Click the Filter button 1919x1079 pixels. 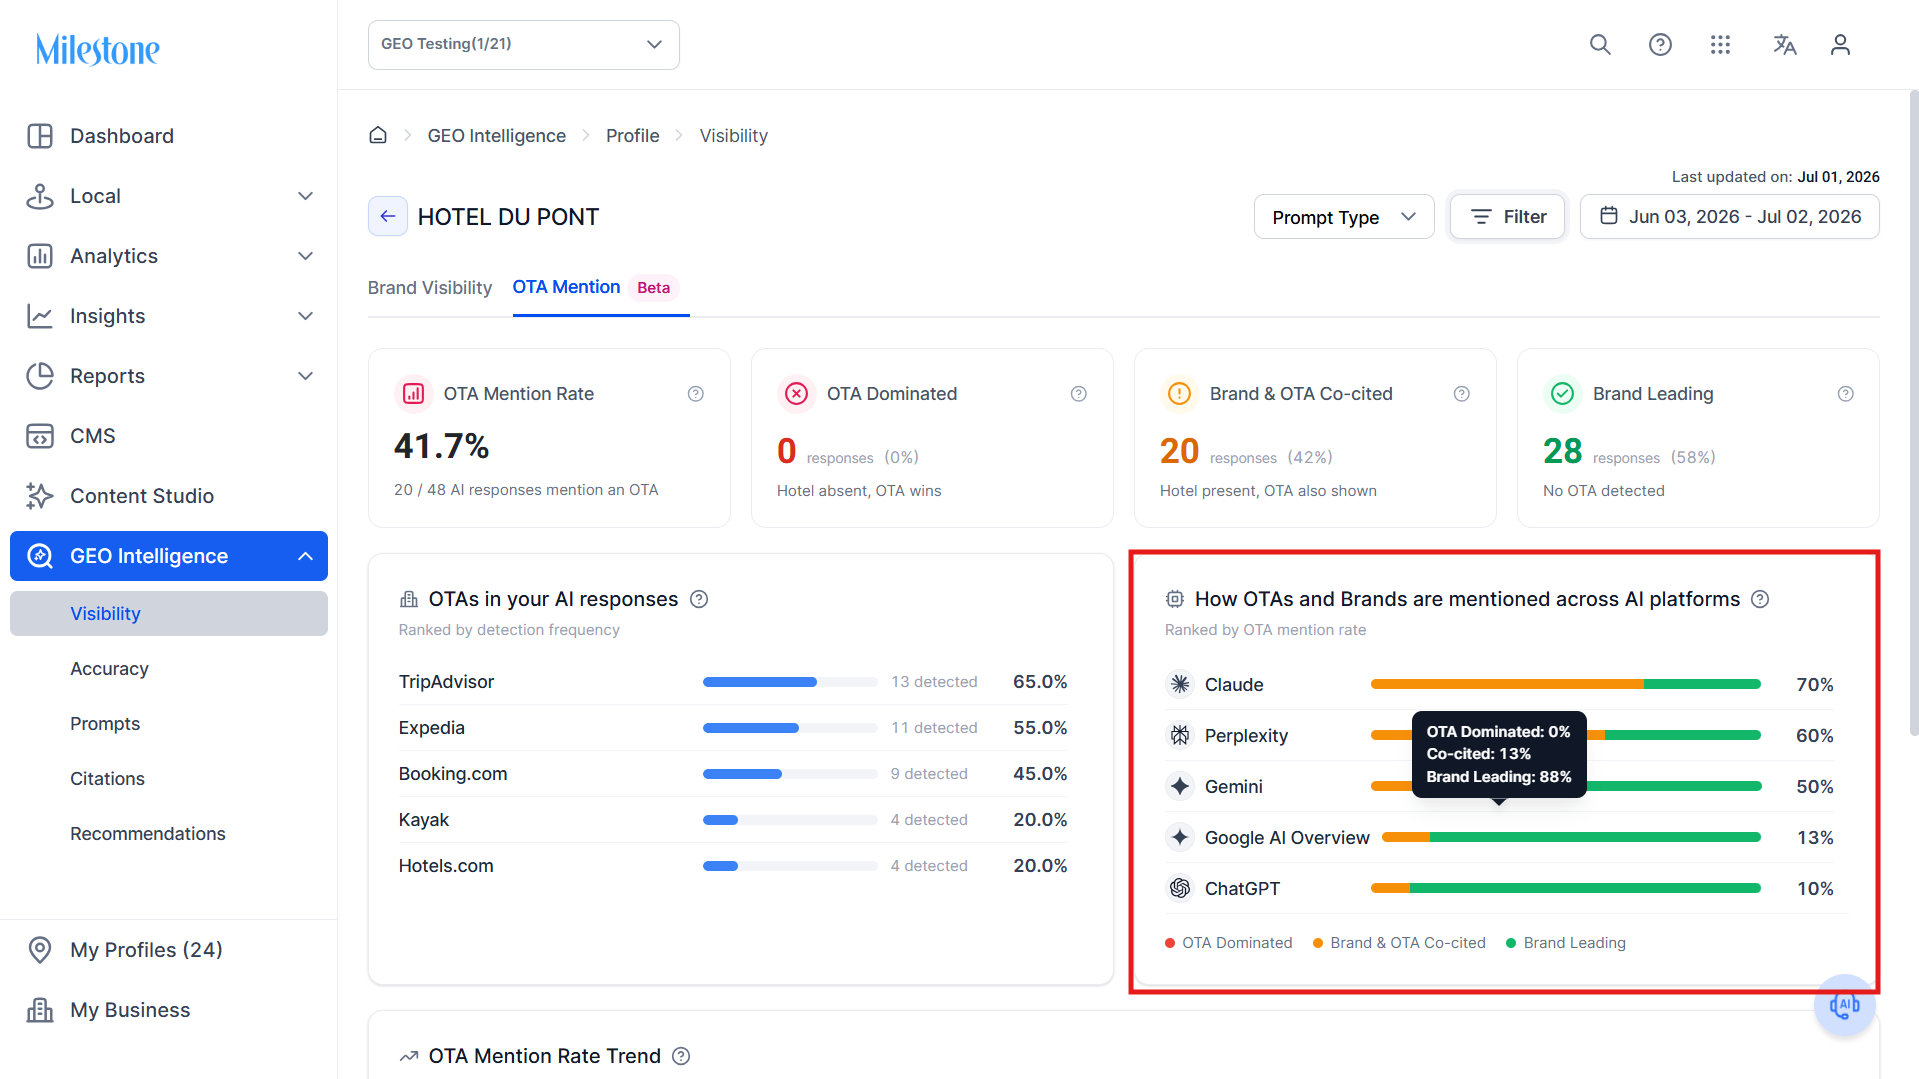pyautogui.click(x=1507, y=217)
